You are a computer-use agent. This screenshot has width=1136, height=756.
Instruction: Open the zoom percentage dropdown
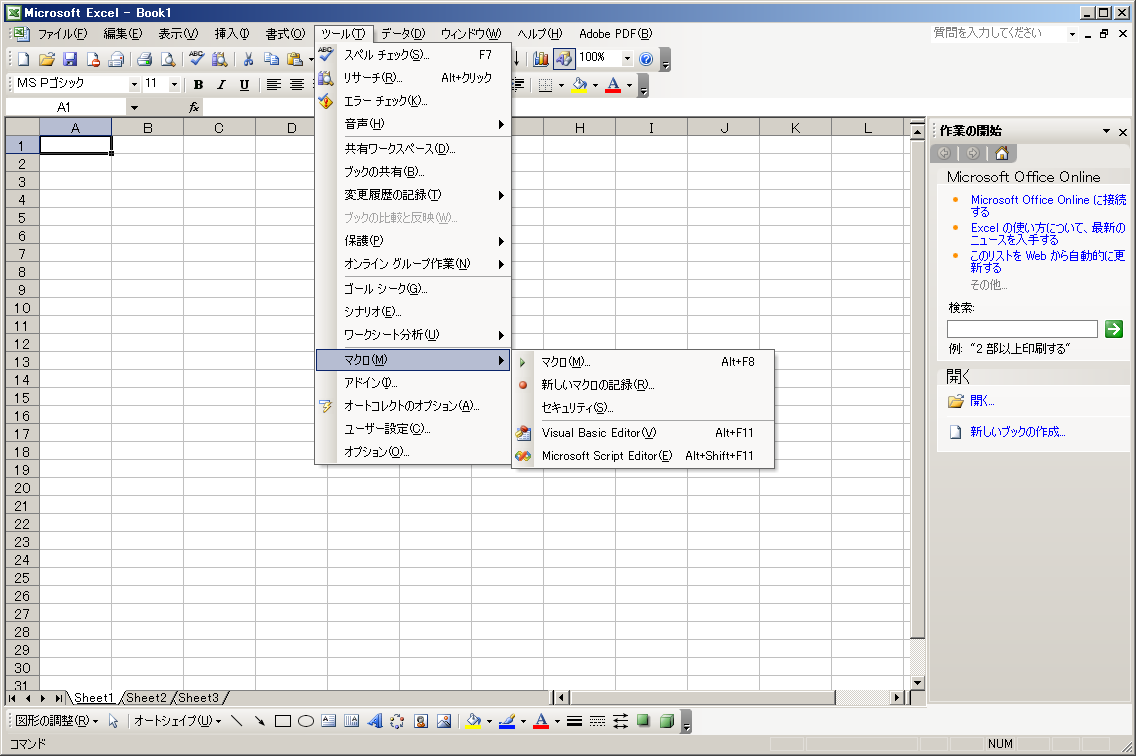(x=627, y=58)
